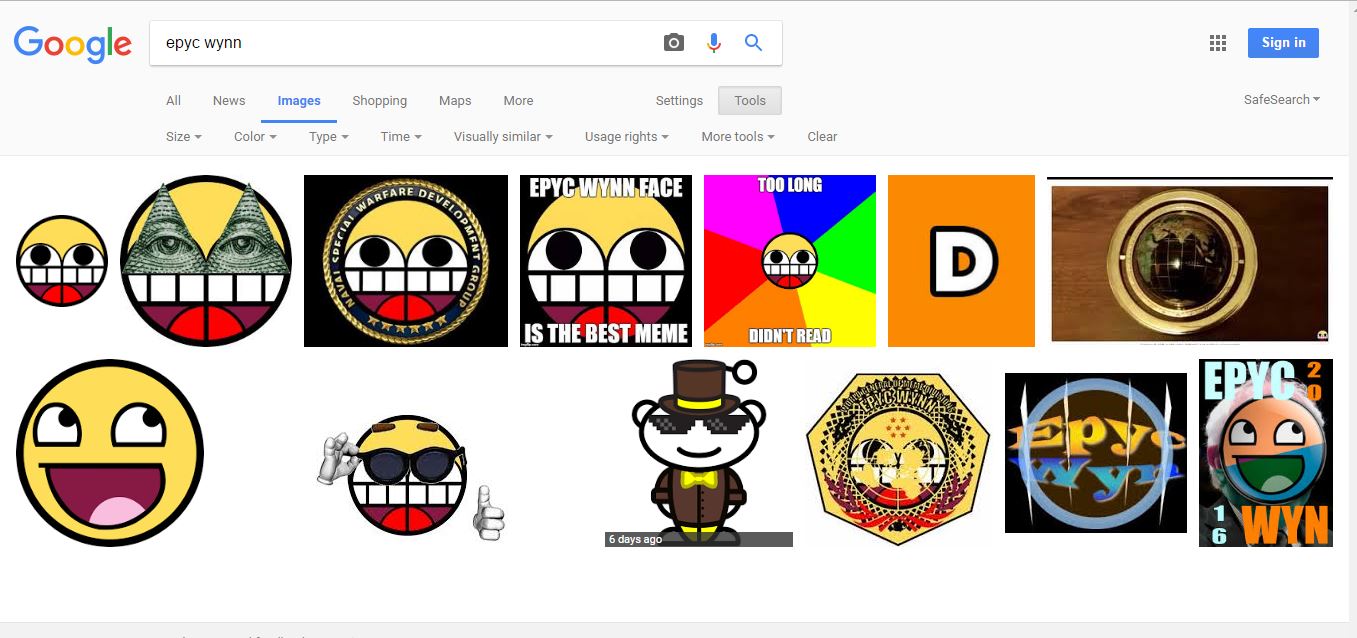Open the Too Long Didn't Read image

click(x=790, y=261)
